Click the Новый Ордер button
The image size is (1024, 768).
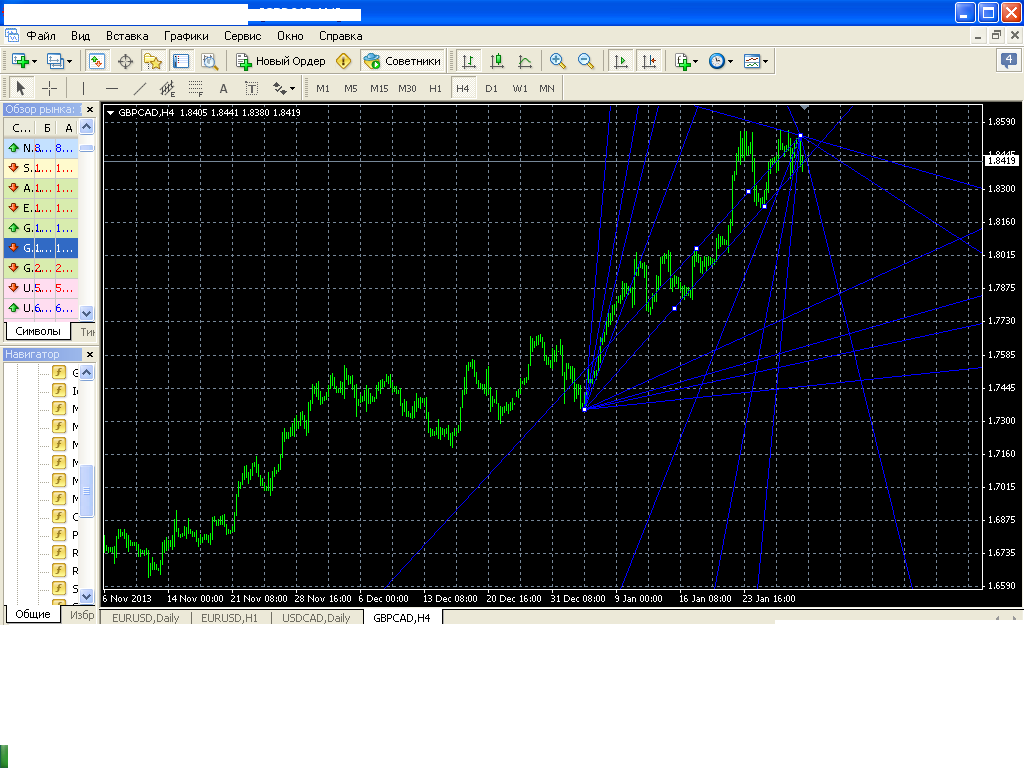coord(281,61)
